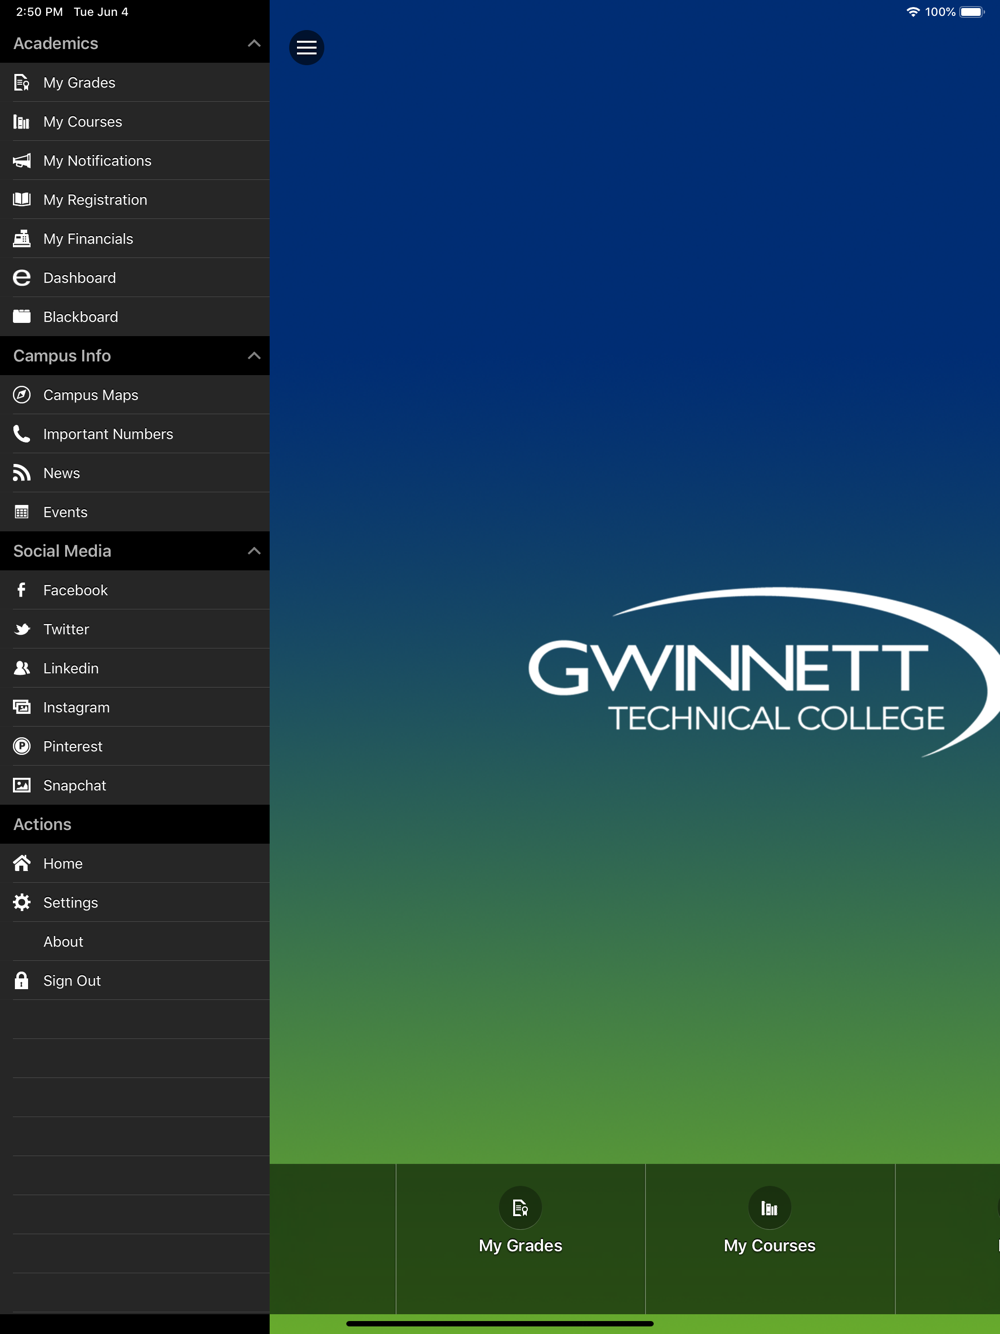Click the My Courses sidebar icon
This screenshot has height=1334, width=1000.
(21, 122)
